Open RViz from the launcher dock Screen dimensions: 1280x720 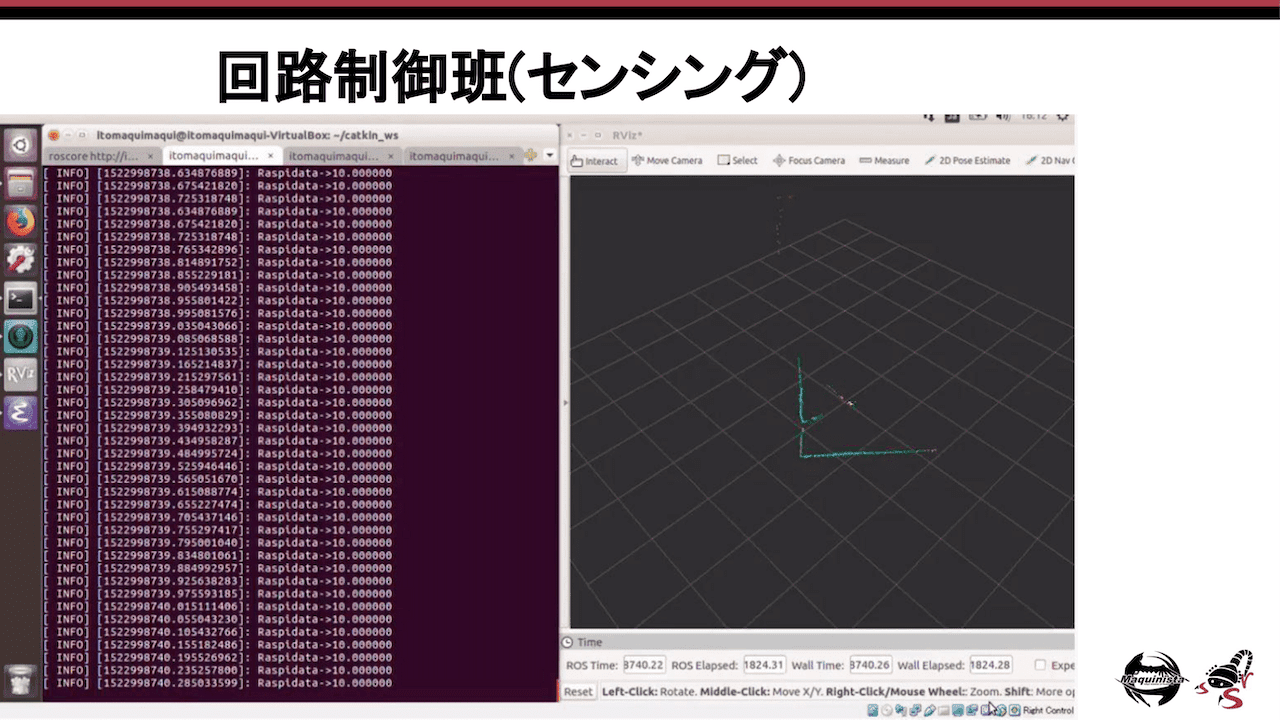(x=21, y=374)
